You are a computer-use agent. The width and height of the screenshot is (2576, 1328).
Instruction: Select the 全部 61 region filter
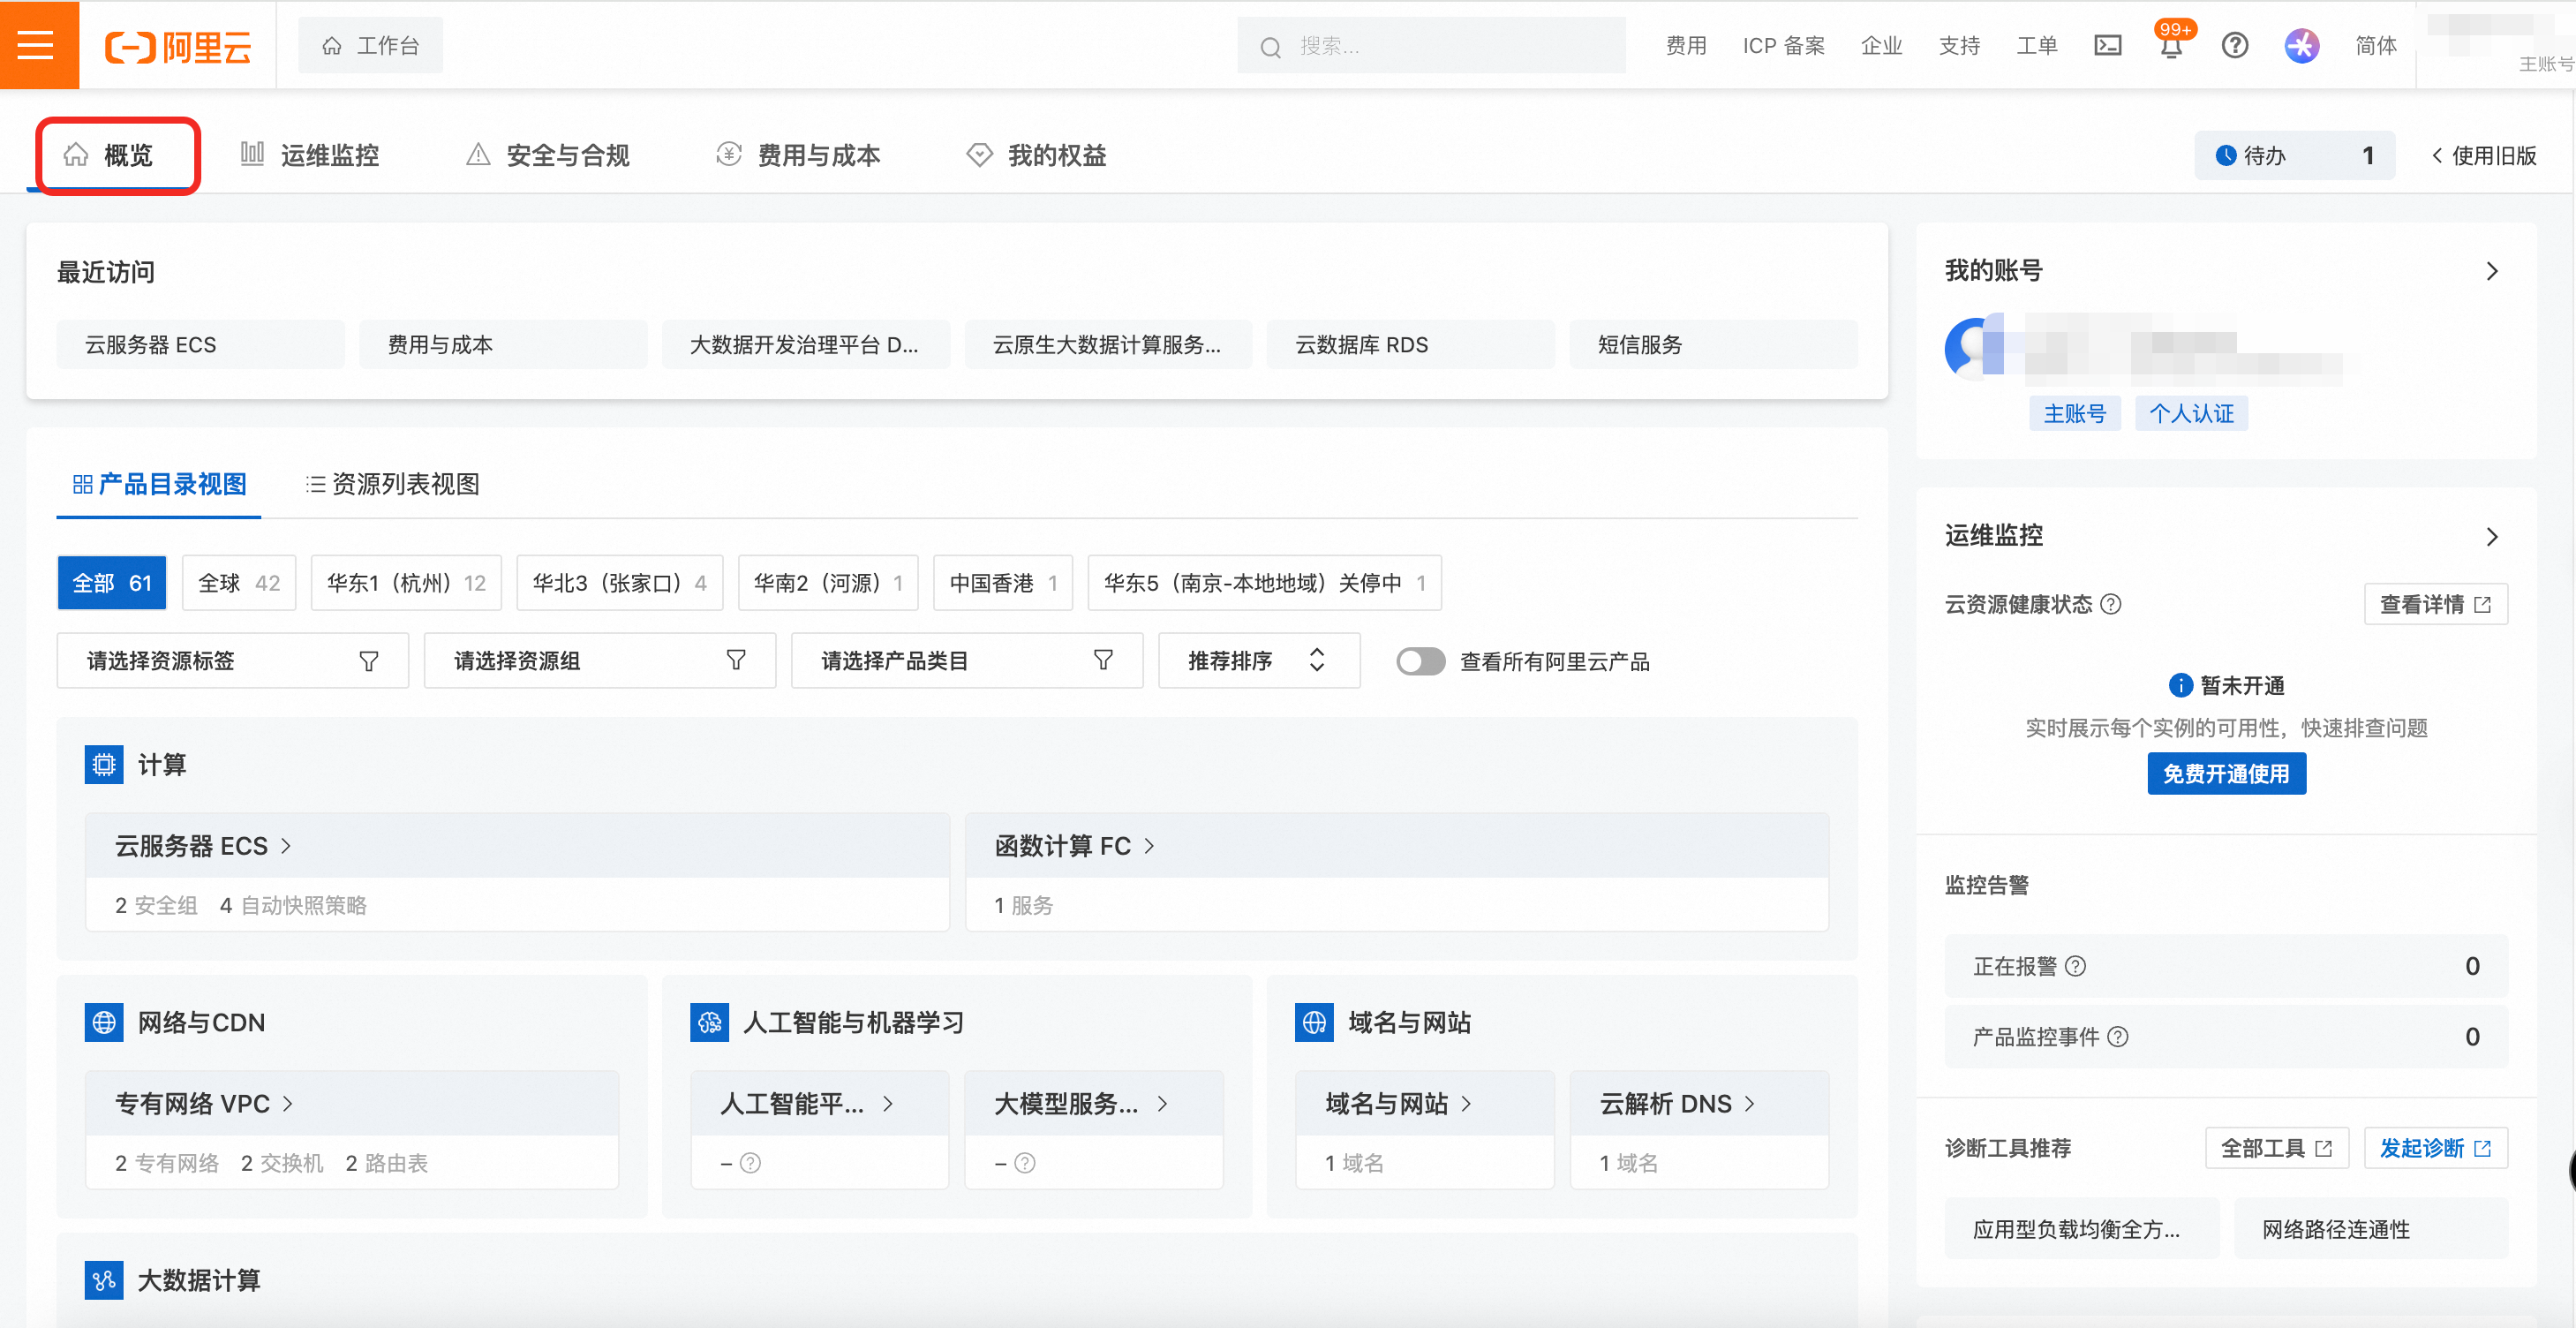112,583
